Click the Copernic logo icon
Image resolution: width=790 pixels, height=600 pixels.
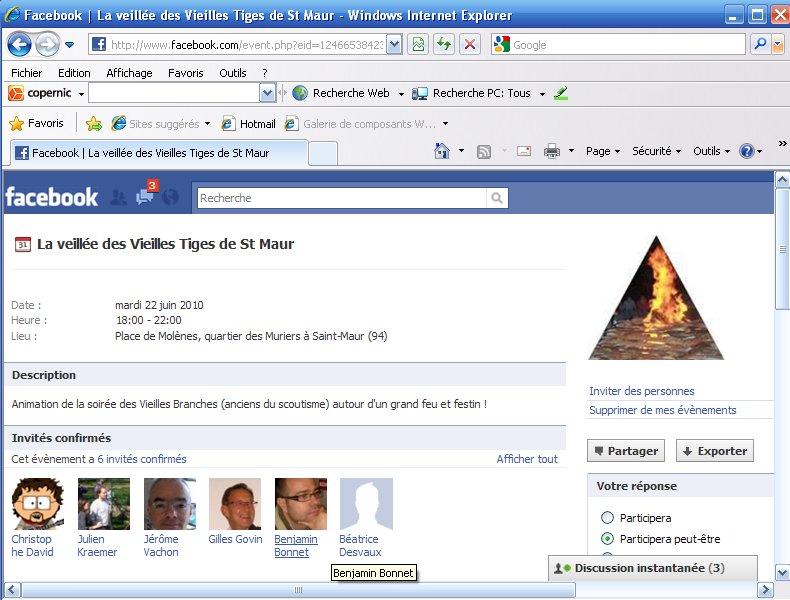coord(16,93)
